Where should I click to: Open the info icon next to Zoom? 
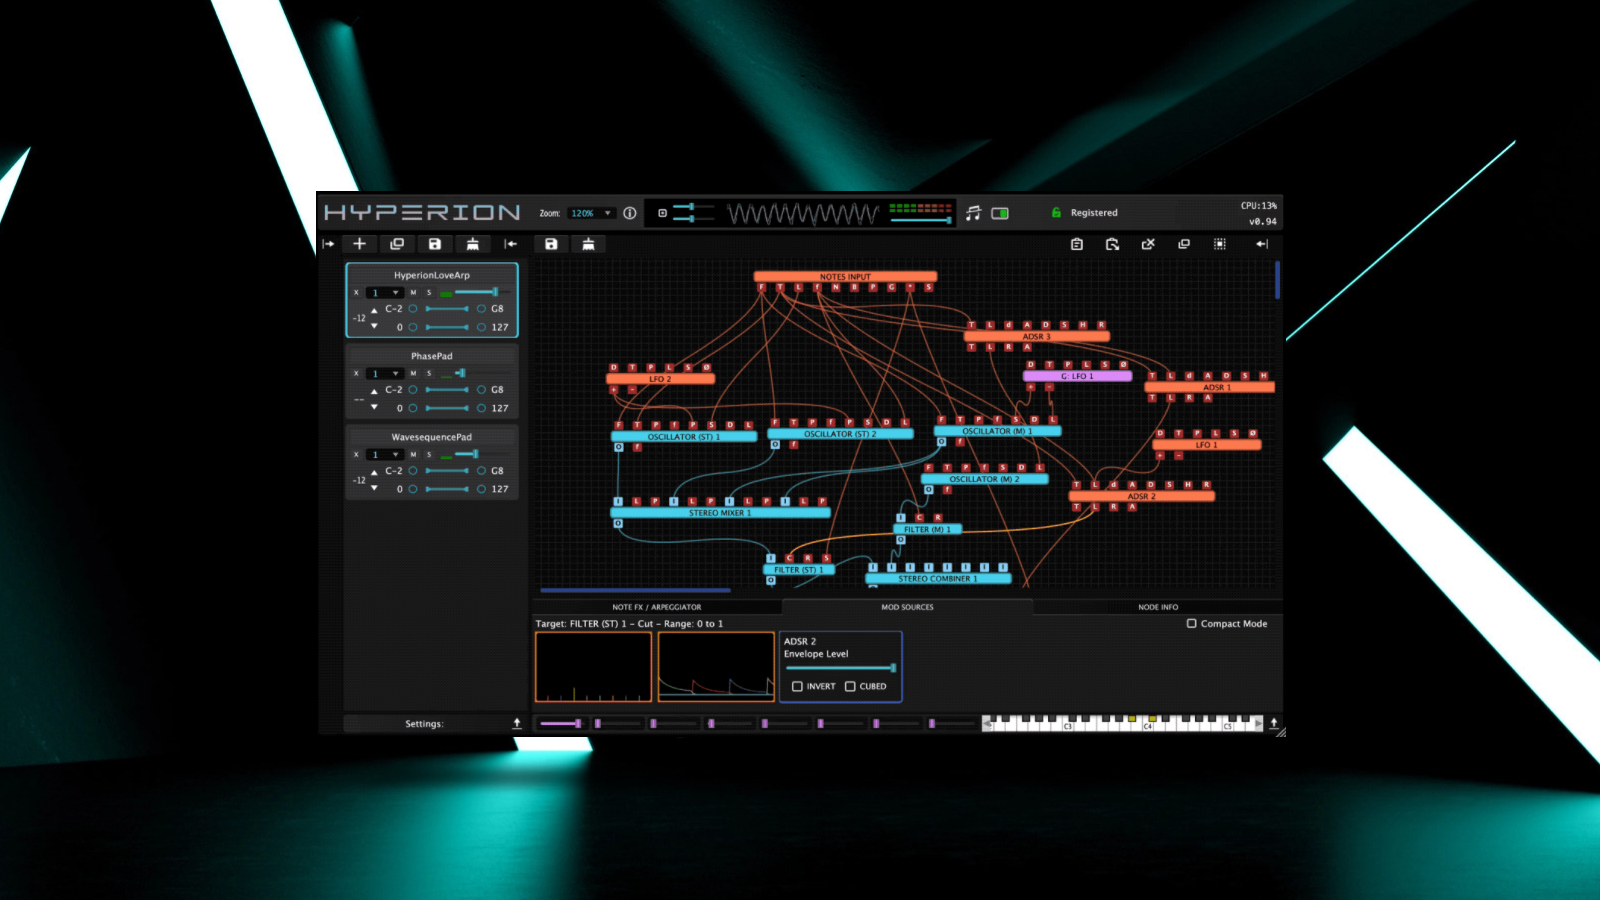tap(630, 213)
